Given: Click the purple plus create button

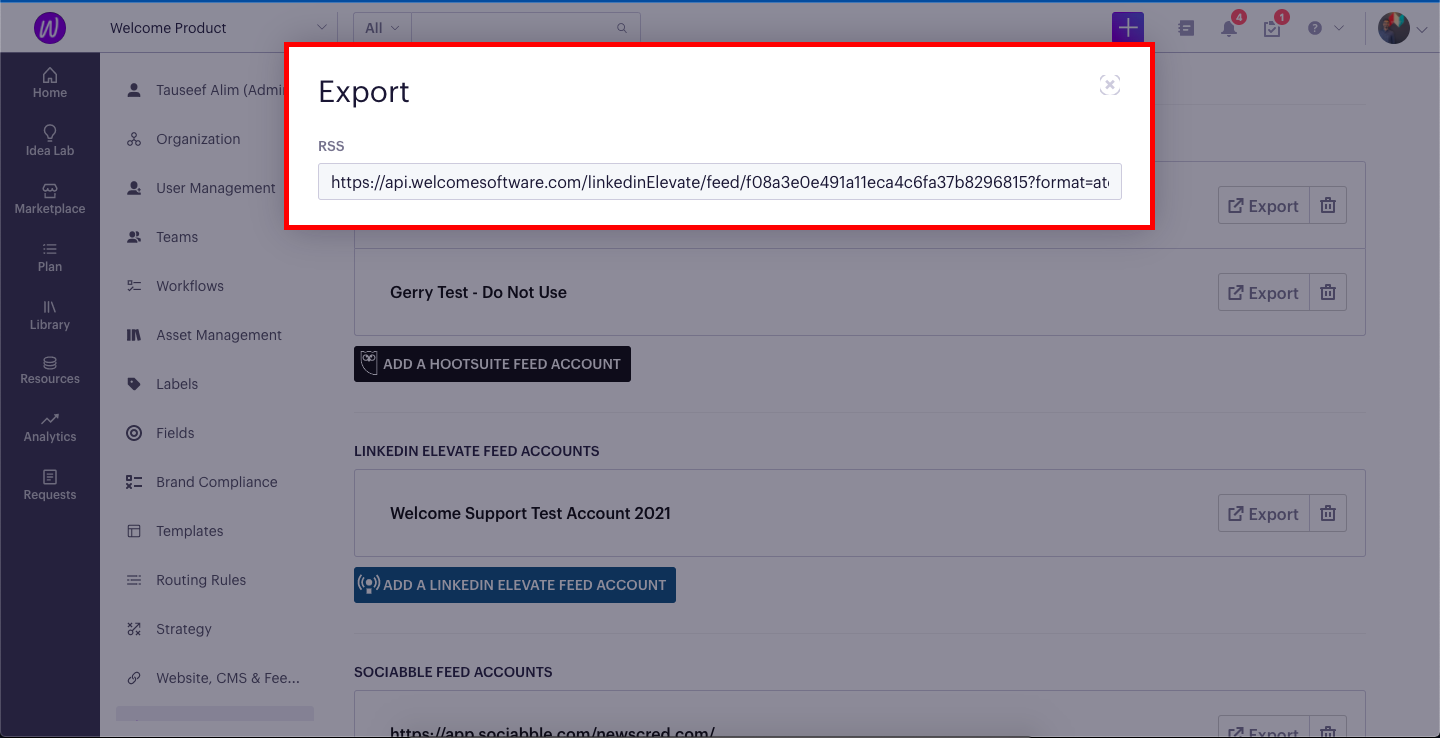Looking at the screenshot, I should tap(1128, 28).
